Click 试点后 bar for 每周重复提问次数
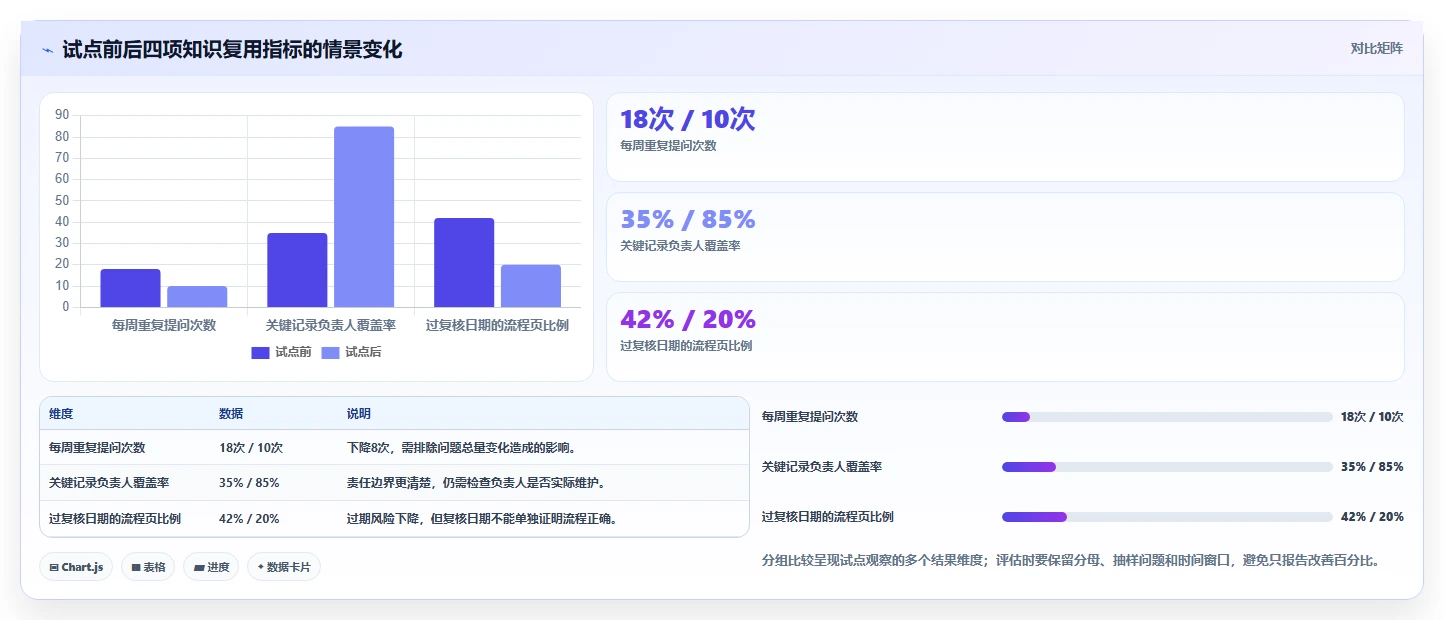Image resolution: width=1444 pixels, height=620 pixels. [197, 296]
